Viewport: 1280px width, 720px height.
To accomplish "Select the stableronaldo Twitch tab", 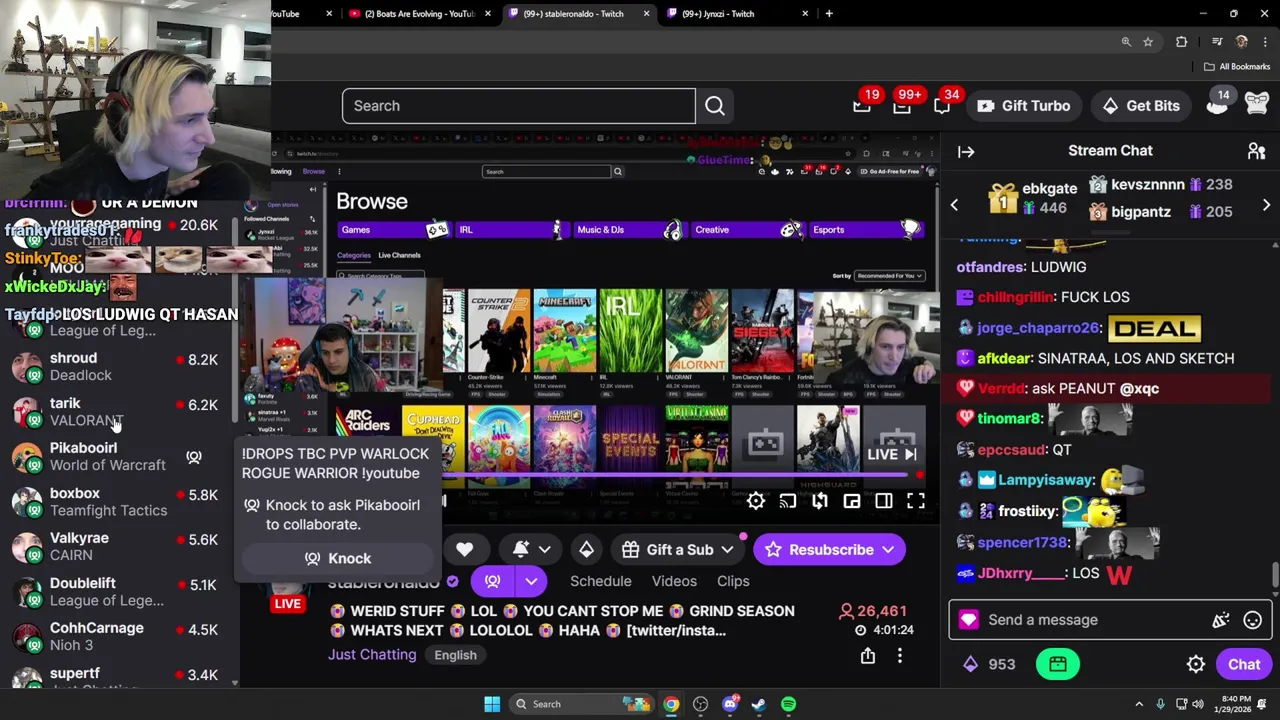I will (578, 14).
